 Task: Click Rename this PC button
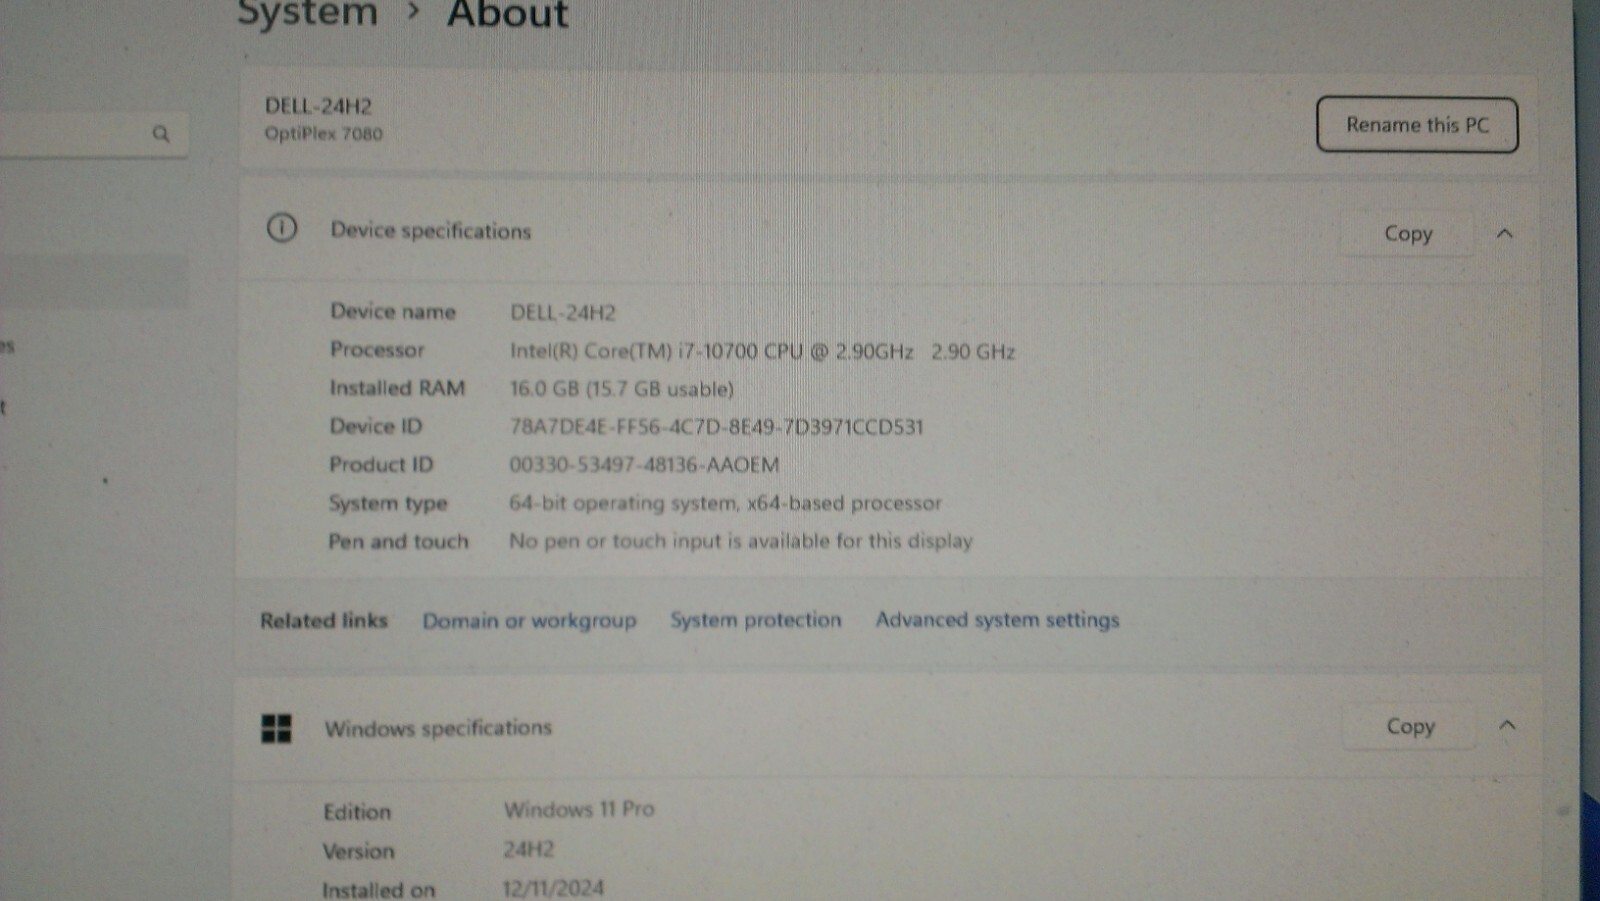[1417, 125]
